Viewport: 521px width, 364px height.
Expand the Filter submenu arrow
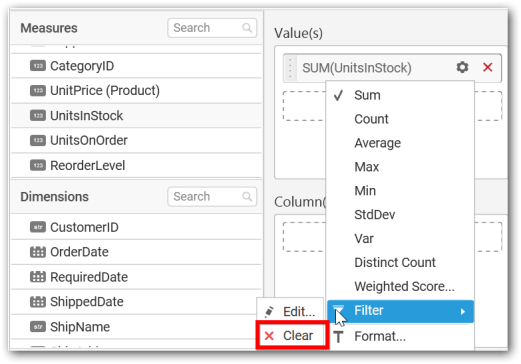pos(463,312)
